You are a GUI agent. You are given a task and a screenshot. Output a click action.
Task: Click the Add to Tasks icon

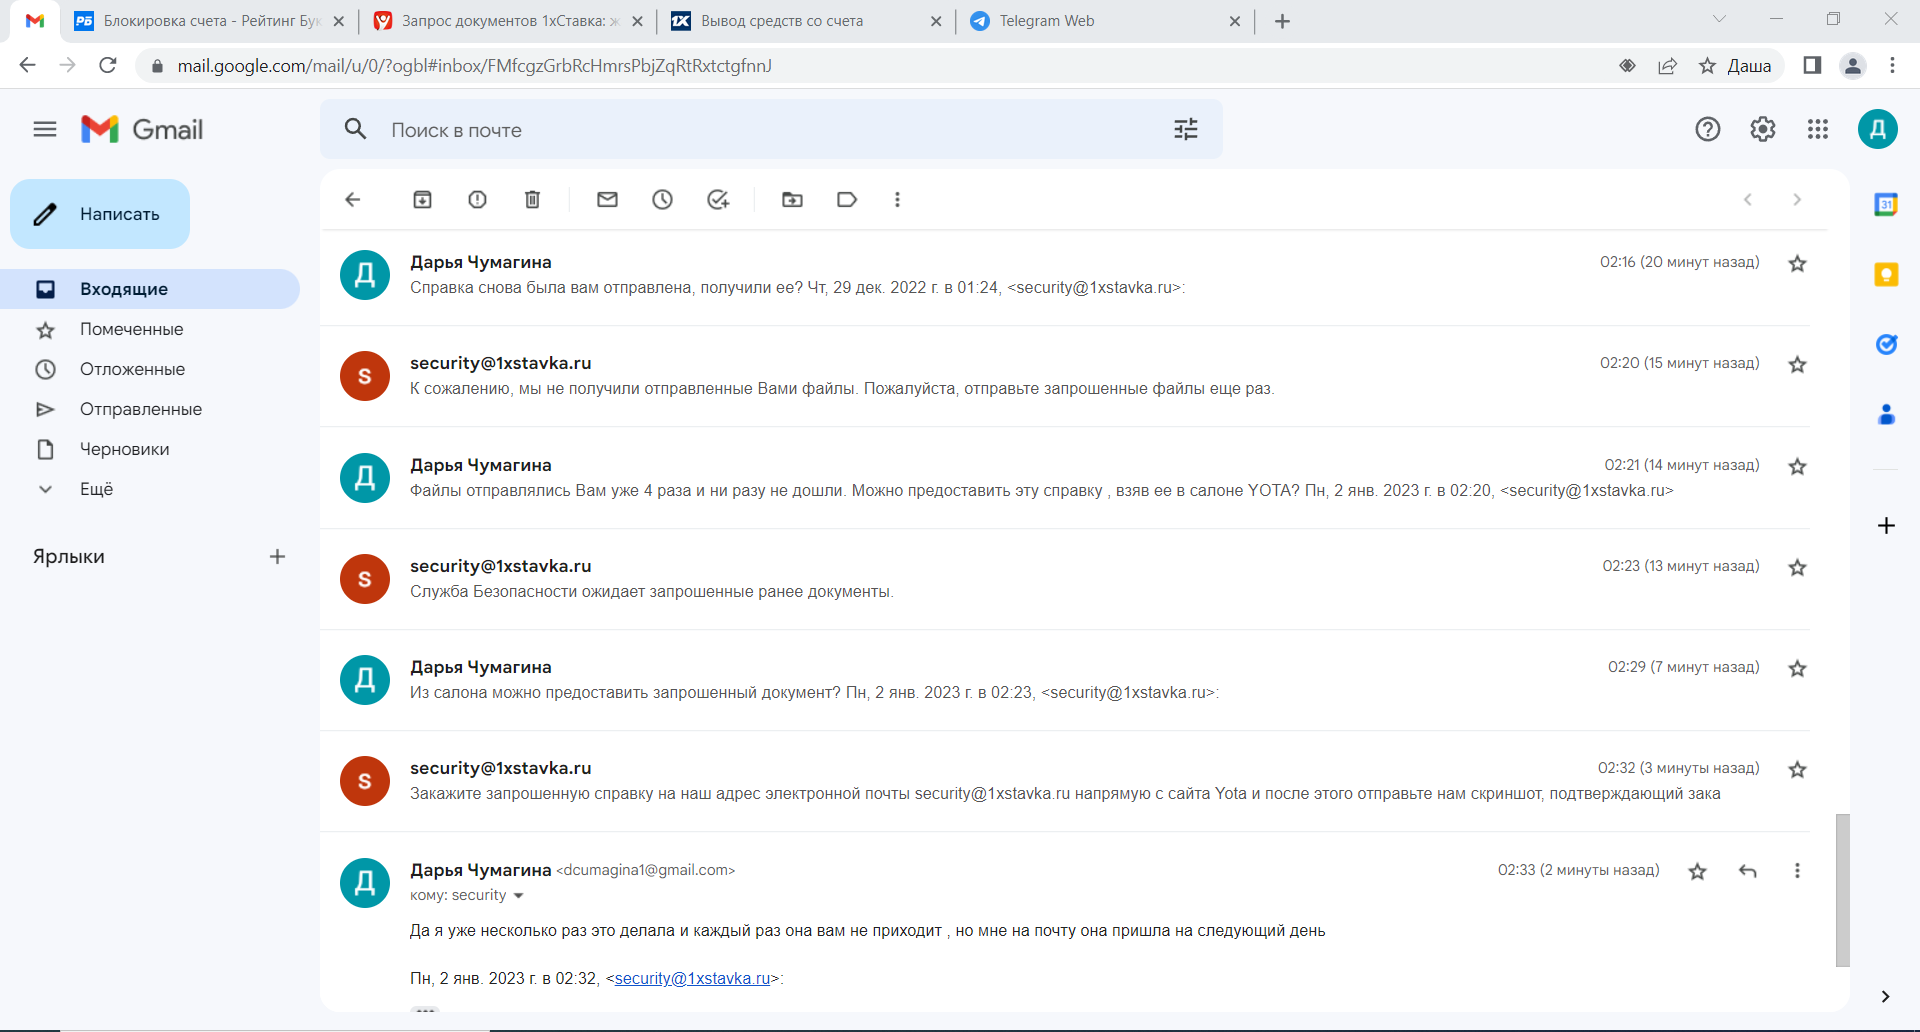[718, 200]
